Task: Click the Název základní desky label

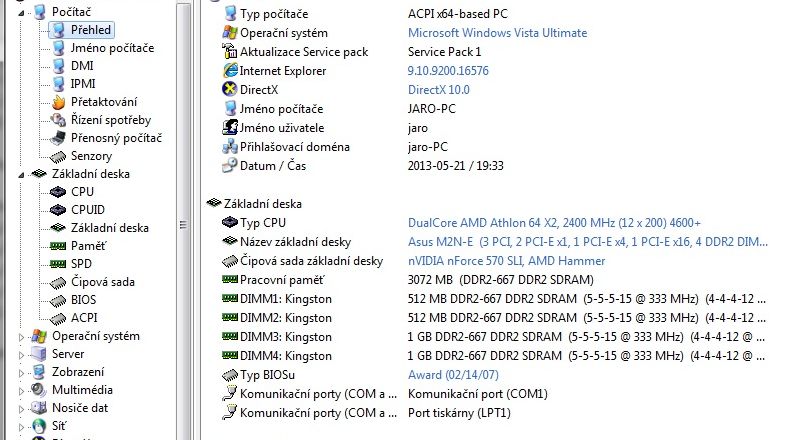Action: coord(295,242)
